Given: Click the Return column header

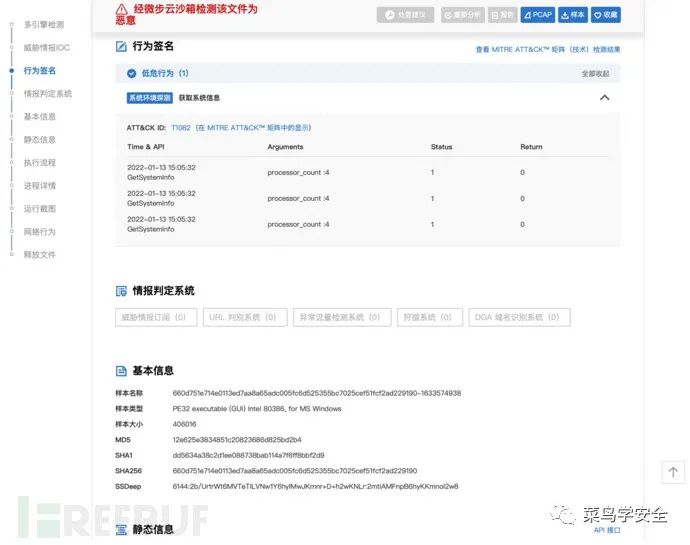Looking at the screenshot, I should click(x=531, y=147).
